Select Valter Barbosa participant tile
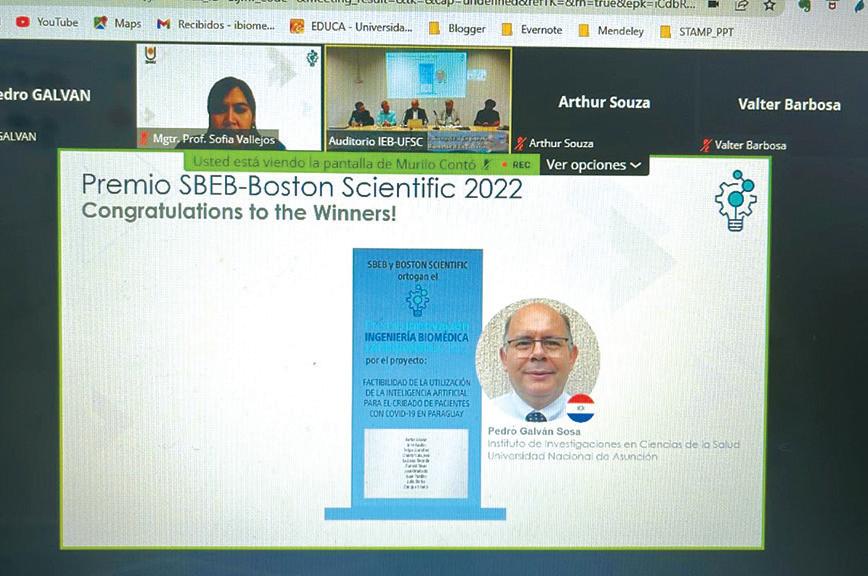This screenshot has width=868, height=576. 789,104
